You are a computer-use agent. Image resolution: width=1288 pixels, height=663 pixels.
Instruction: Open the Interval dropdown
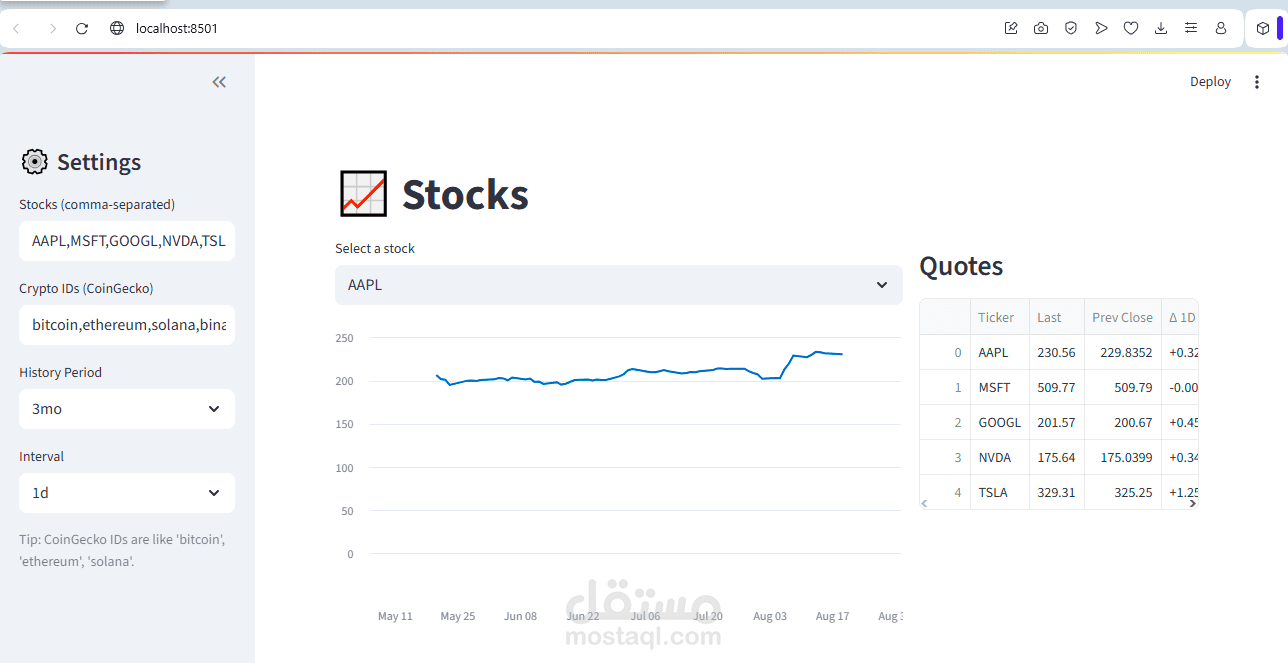[127, 493]
